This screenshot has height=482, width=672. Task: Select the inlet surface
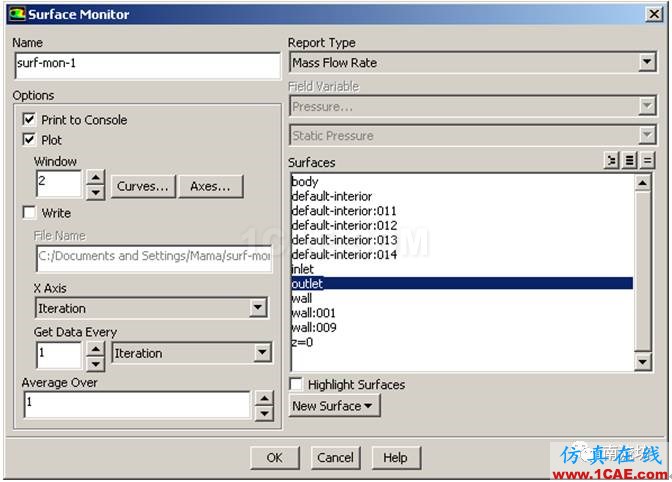pos(462,269)
